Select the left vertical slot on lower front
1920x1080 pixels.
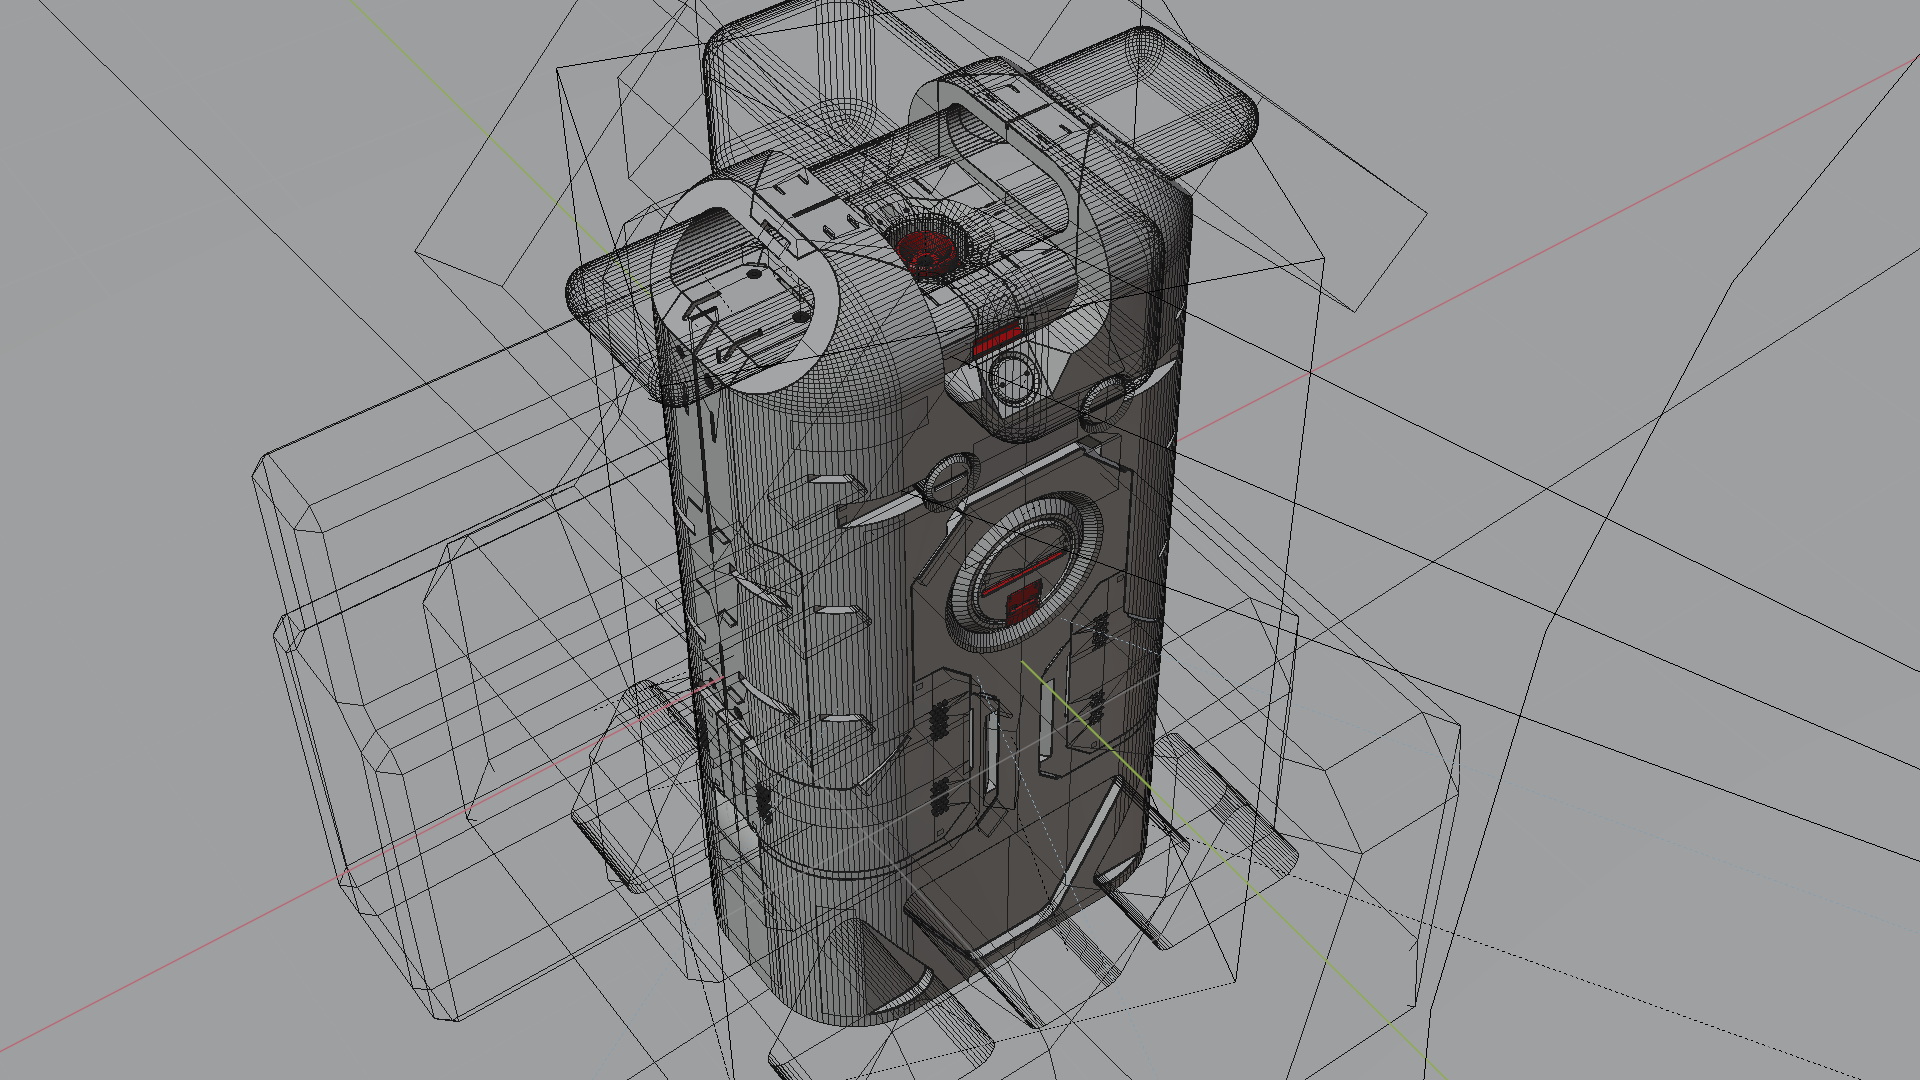[x=991, y=750]
